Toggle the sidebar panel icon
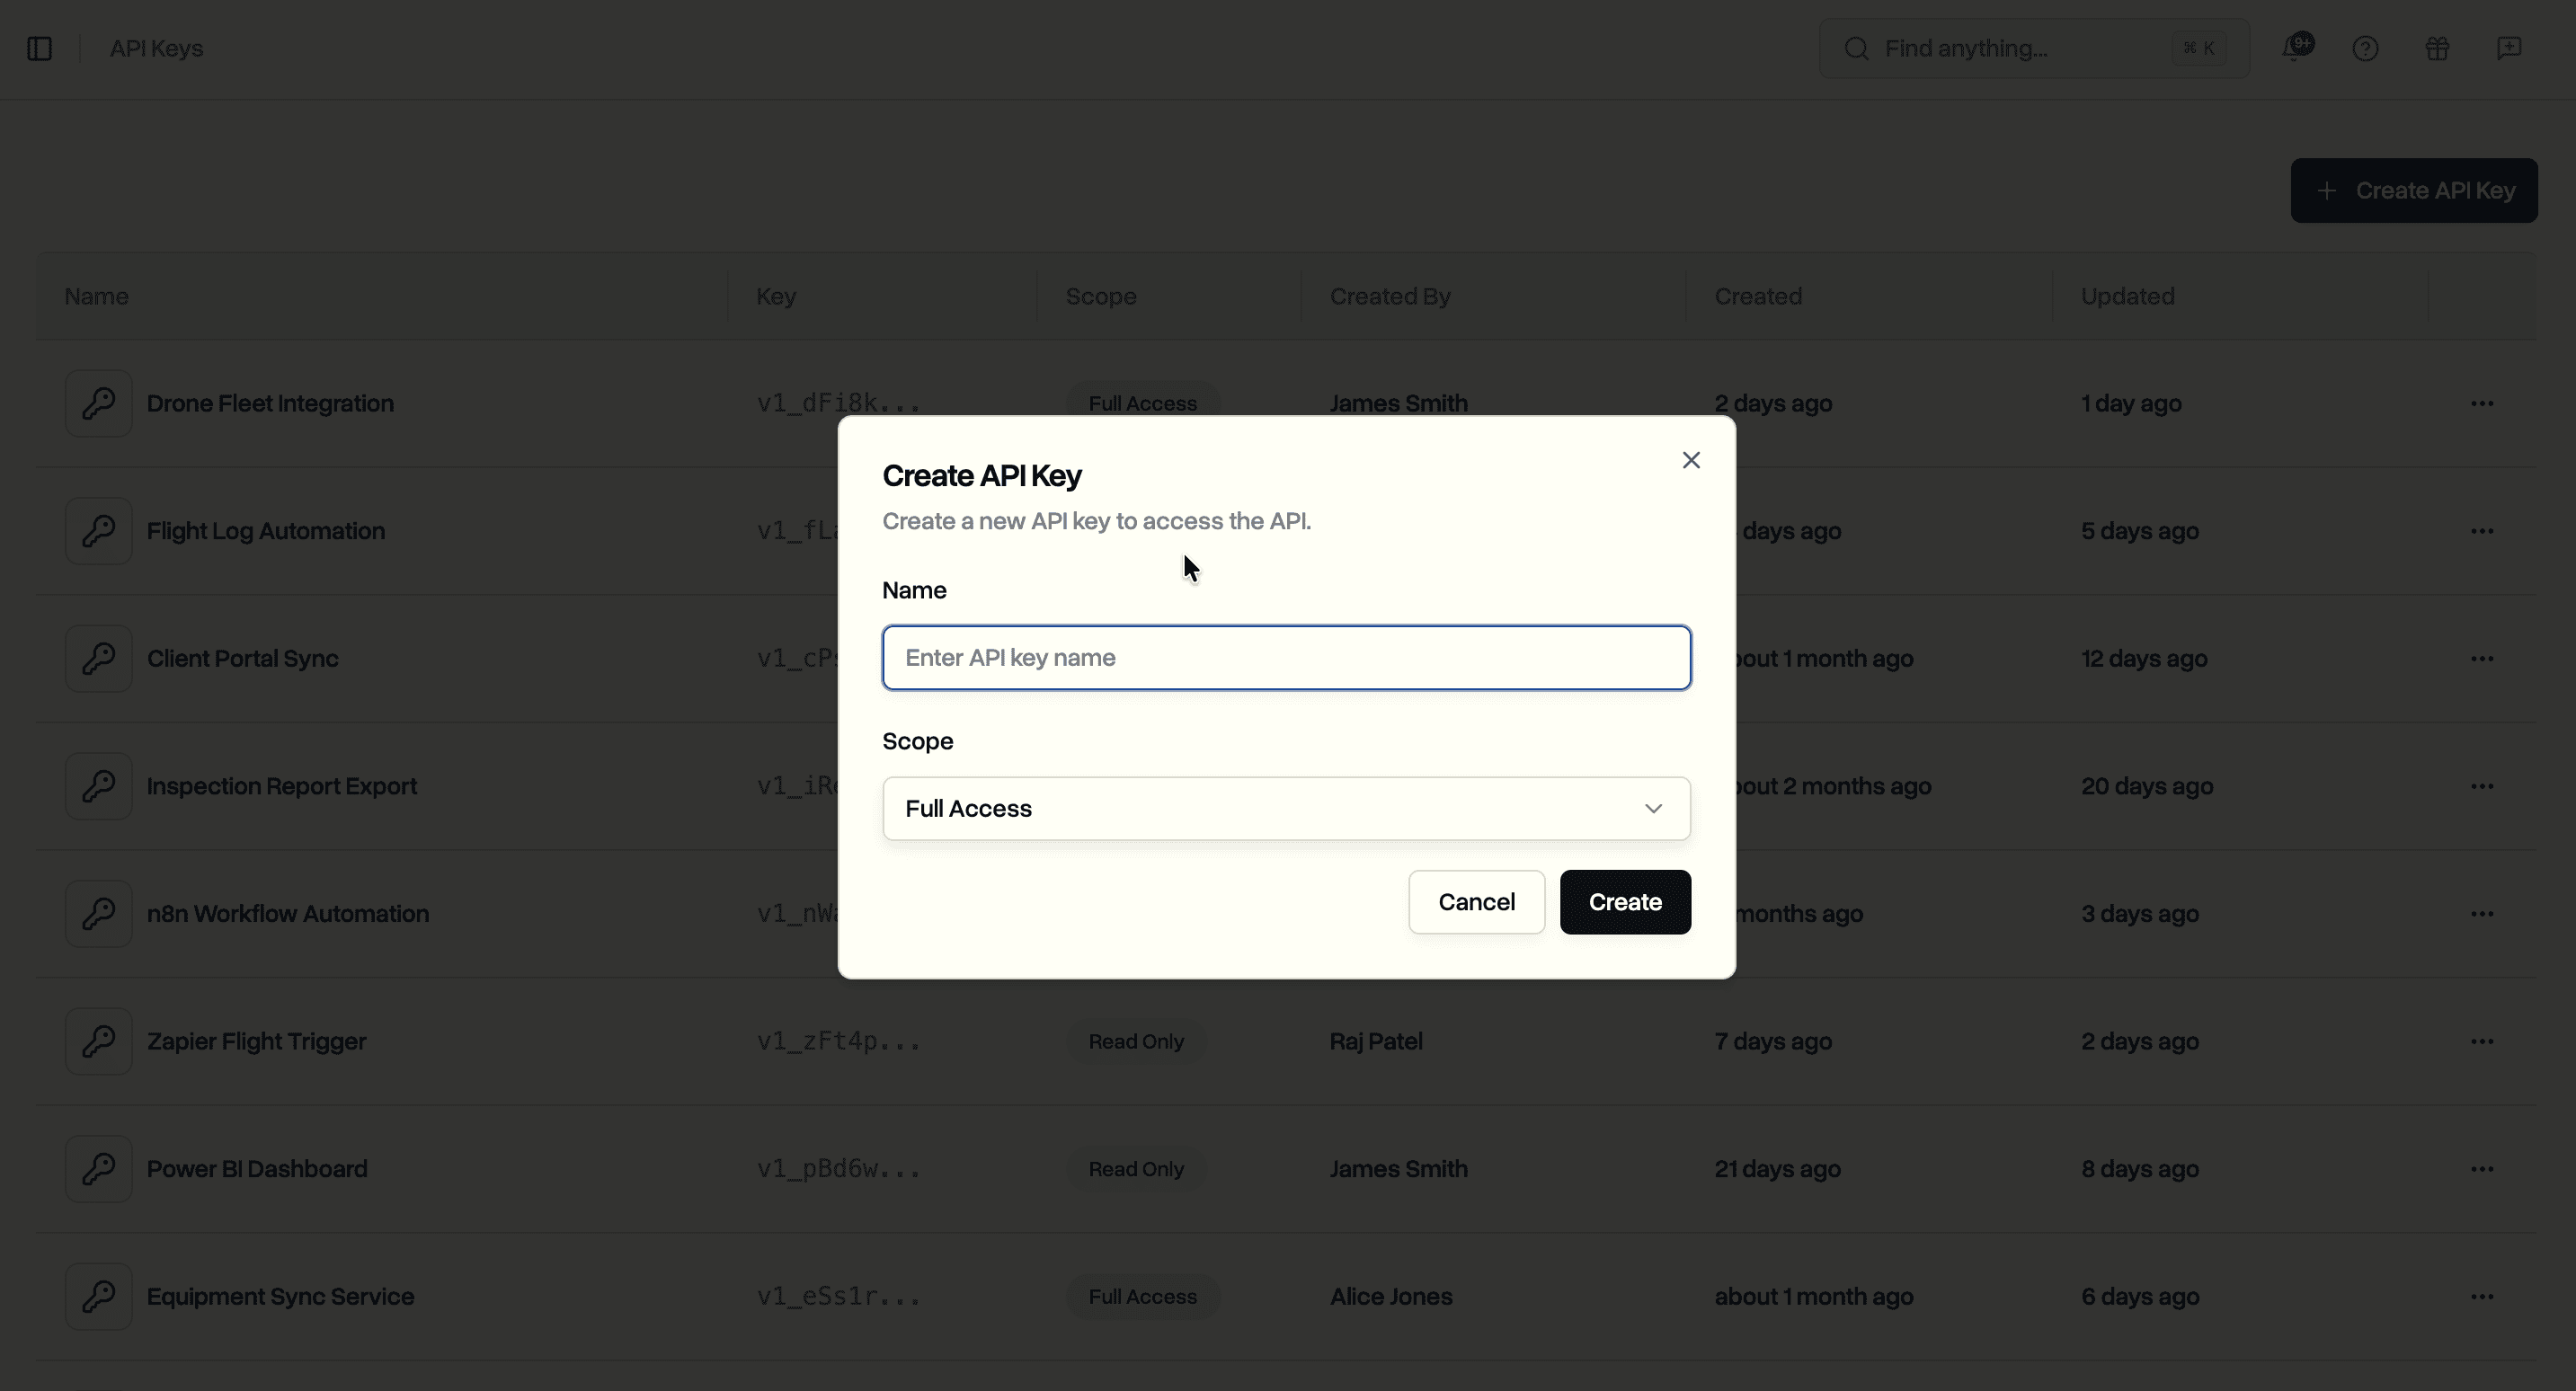The image size is (2576, 1391). [x=39, y=47]
